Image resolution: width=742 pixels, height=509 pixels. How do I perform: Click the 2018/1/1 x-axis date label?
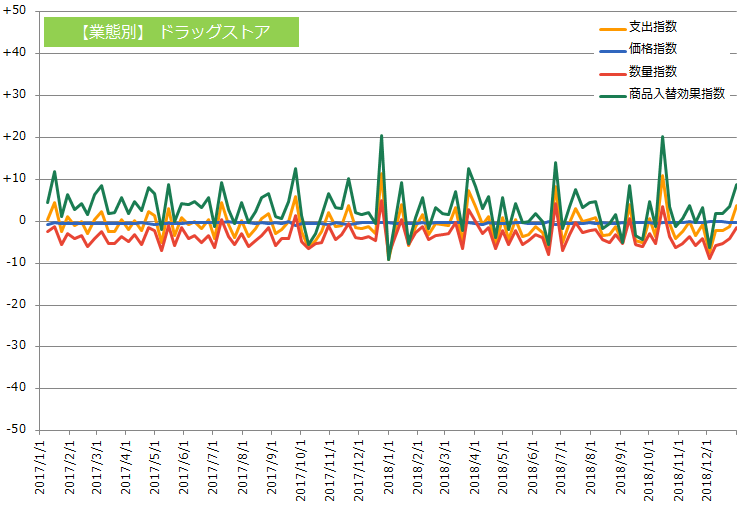click(x=389, y=468)
